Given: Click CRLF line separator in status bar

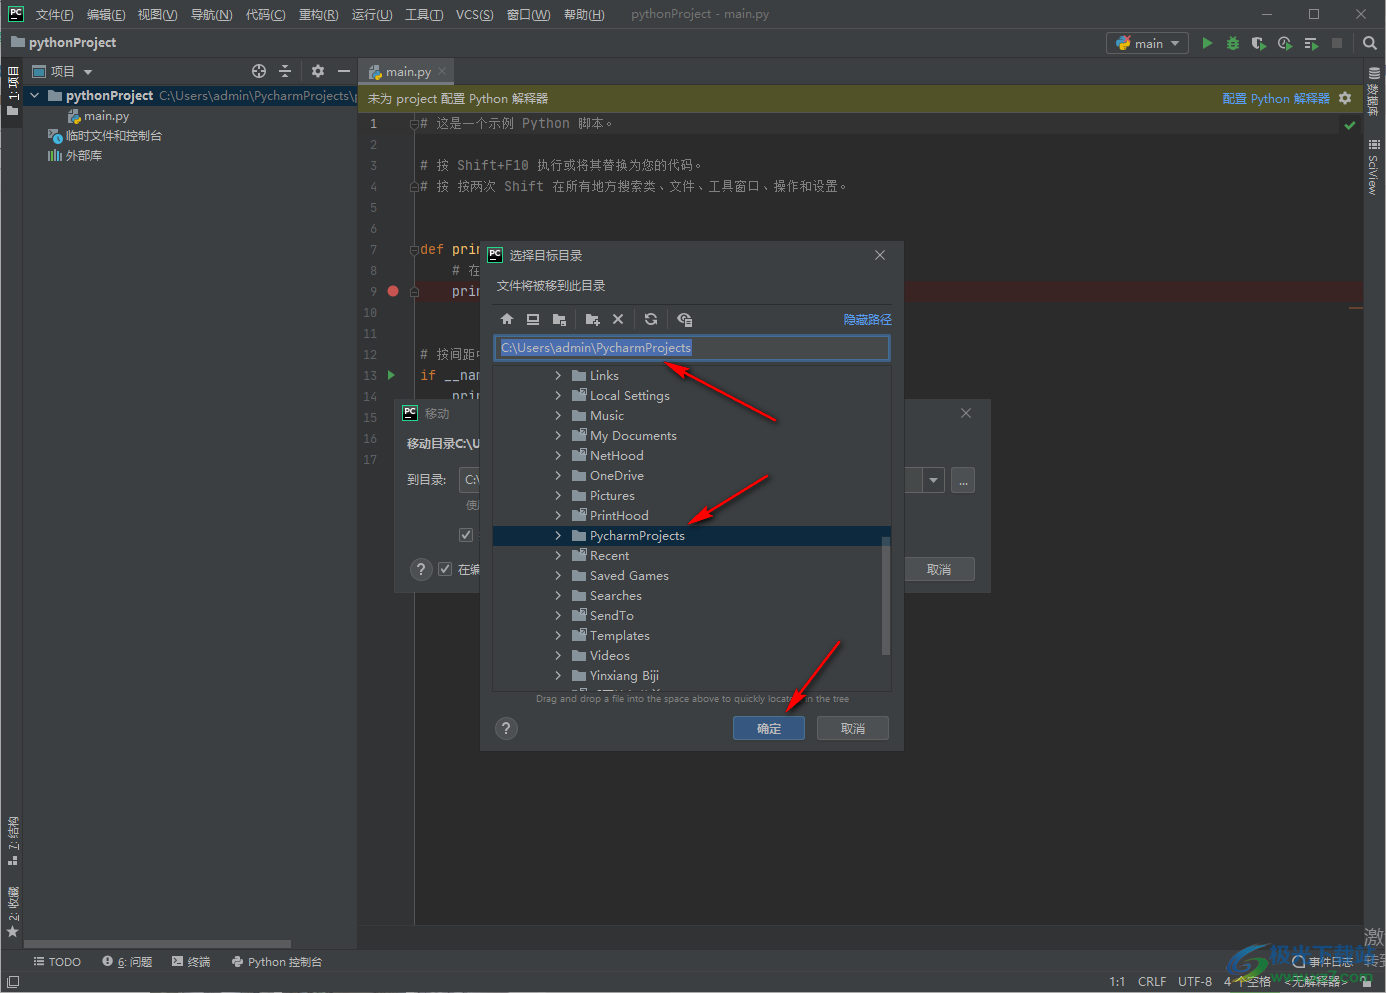Looking at the screenshot, I should pyautogui.click(x=1152, y=981).
